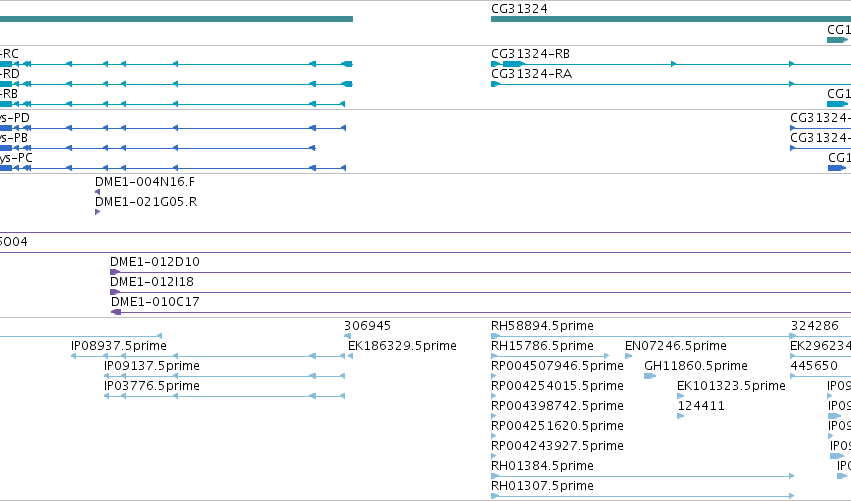The image size is (851, 501).
Task: Click the DME1-012D10 clone start marker
Action: pos(115,272)
